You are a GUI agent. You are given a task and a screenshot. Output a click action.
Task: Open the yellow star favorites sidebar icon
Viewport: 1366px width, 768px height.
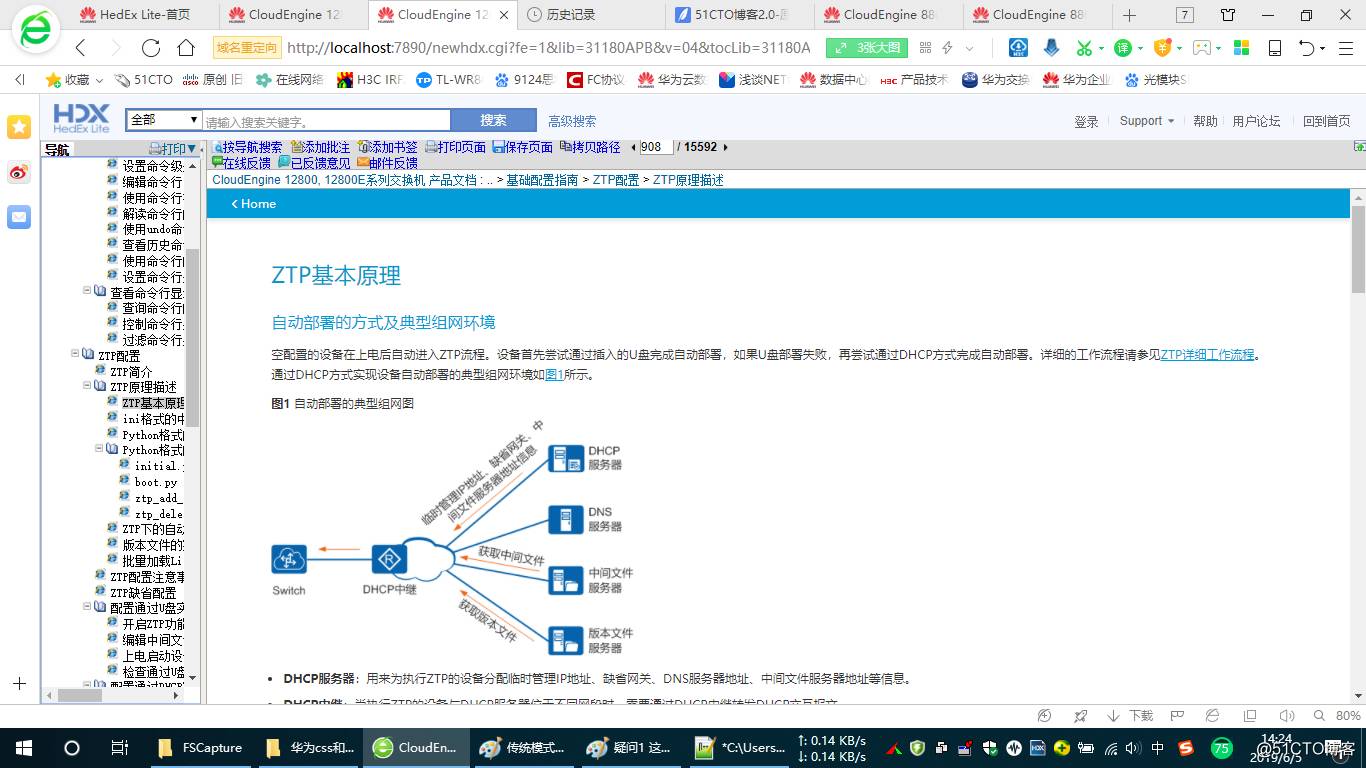tap(19, 126)
